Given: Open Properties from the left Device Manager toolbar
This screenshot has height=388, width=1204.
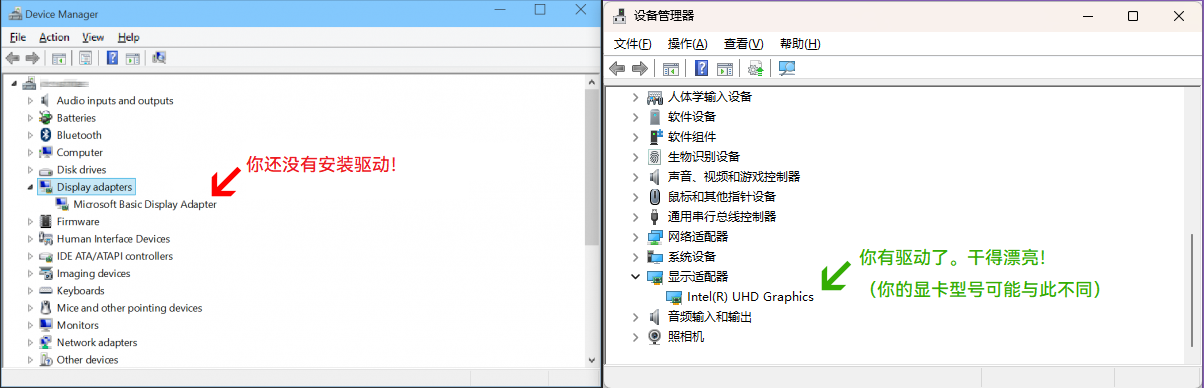Looking at the screenshot, I should 86,58.
